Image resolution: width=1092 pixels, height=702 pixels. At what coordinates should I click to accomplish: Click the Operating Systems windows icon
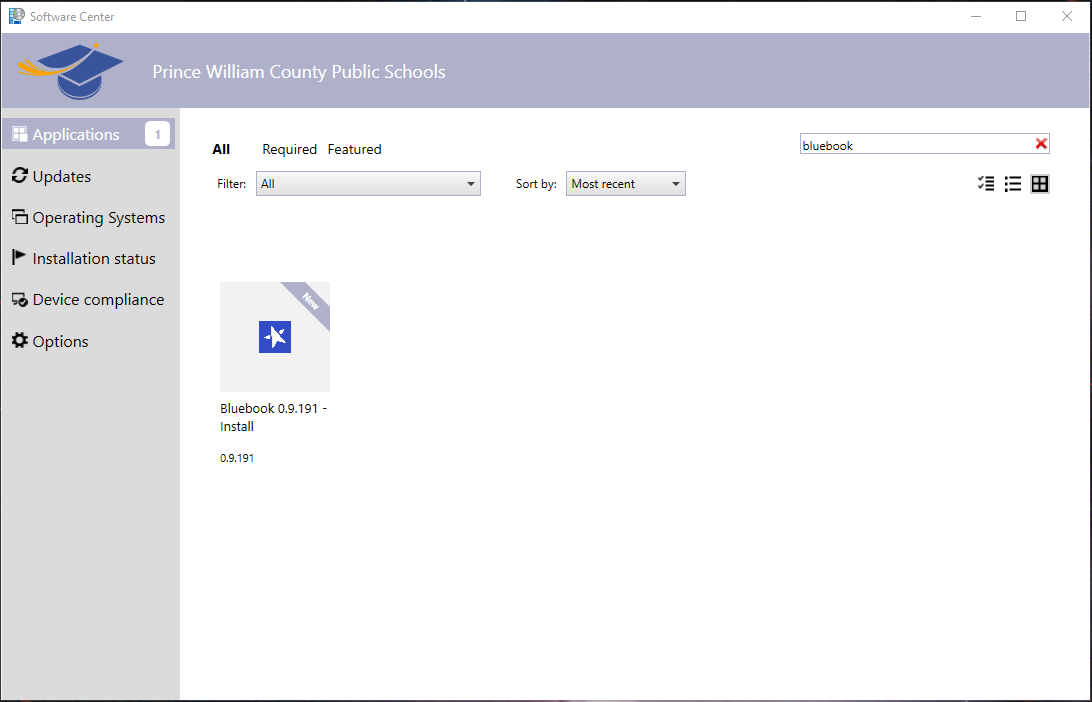[x=20, y=217]
